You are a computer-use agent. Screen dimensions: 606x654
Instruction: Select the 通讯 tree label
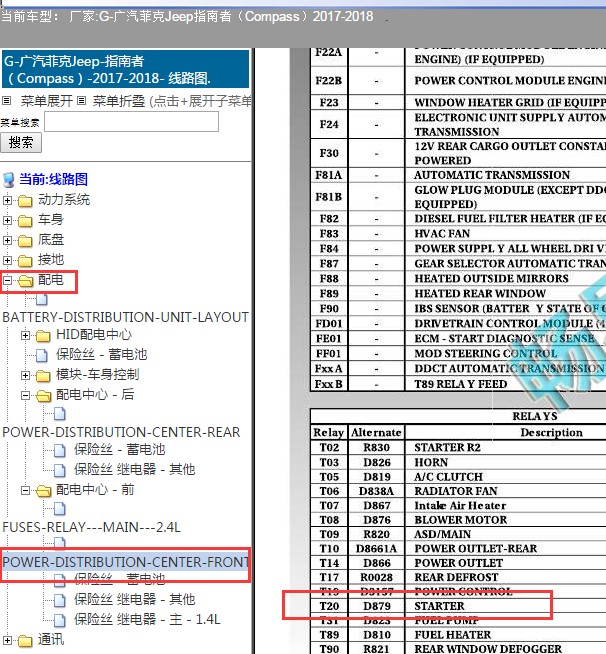pos(51,639)
